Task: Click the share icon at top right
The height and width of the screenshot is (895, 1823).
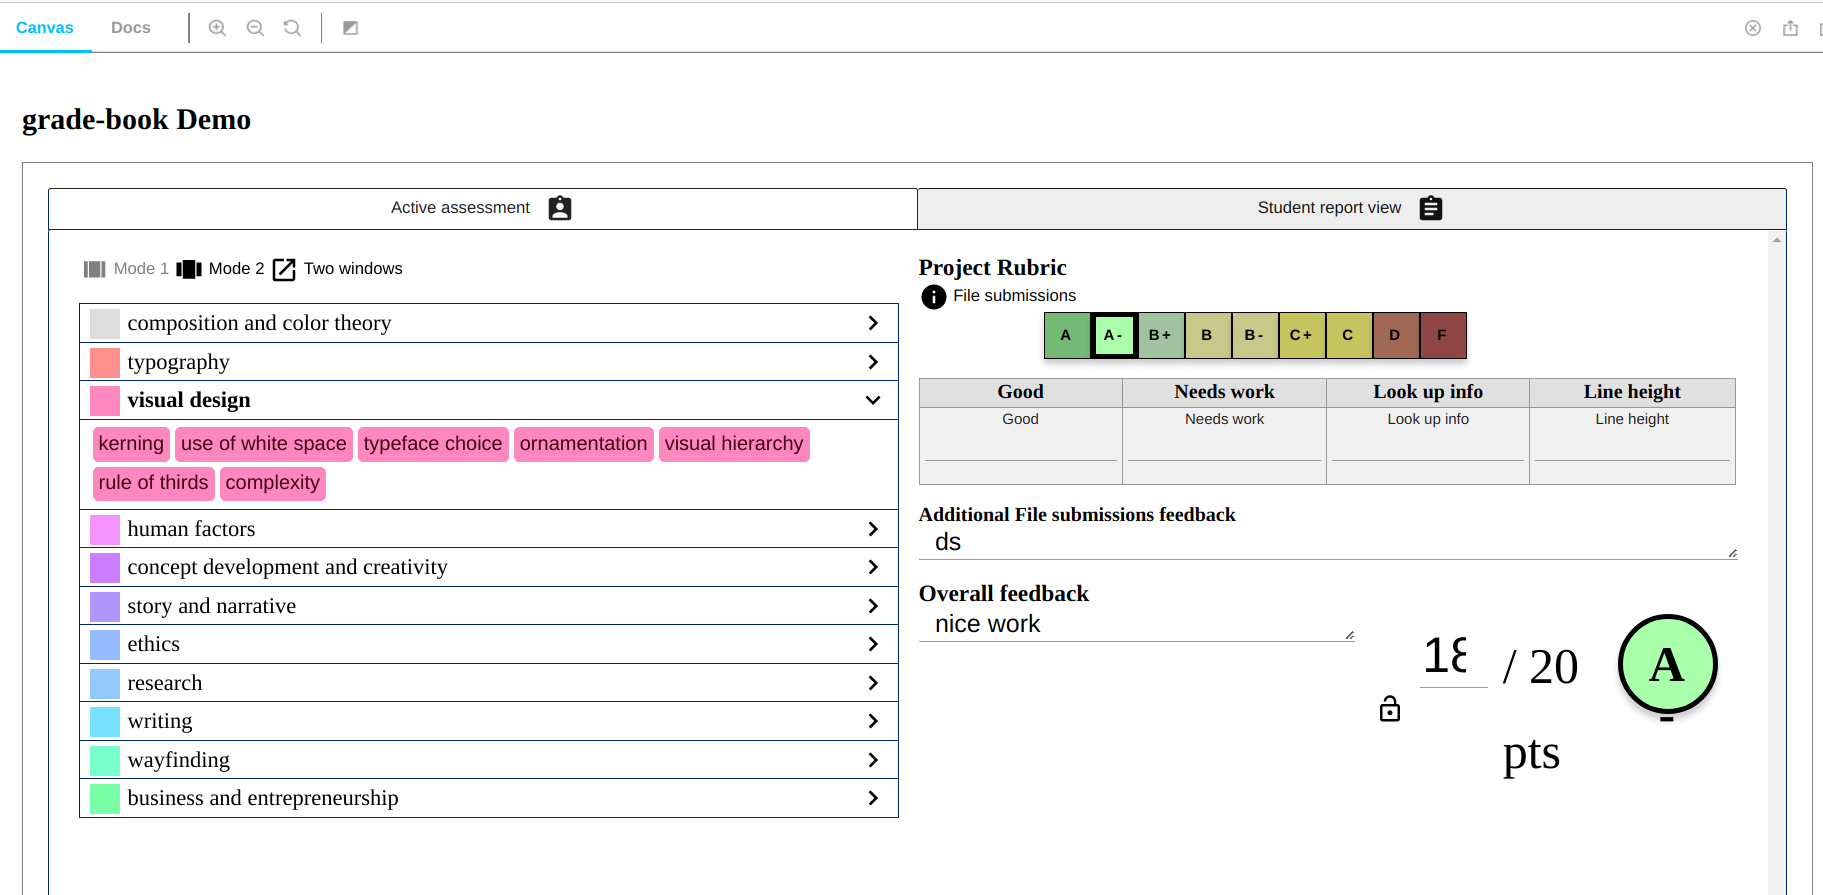Action: tap(1790, 28)
